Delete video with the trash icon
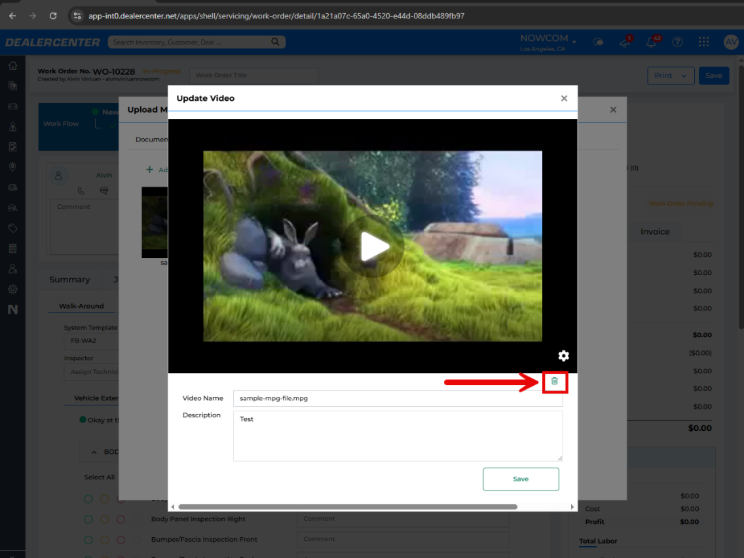 click(x=554, y=381)
